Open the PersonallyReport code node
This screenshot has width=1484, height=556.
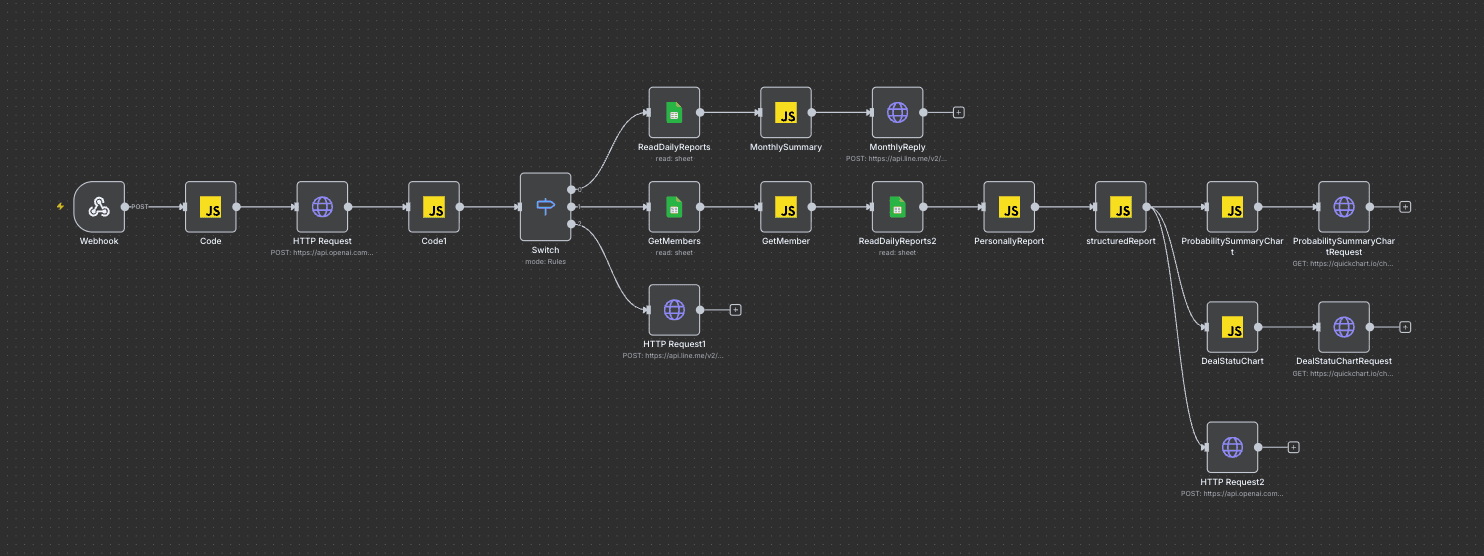(1009, 207)
